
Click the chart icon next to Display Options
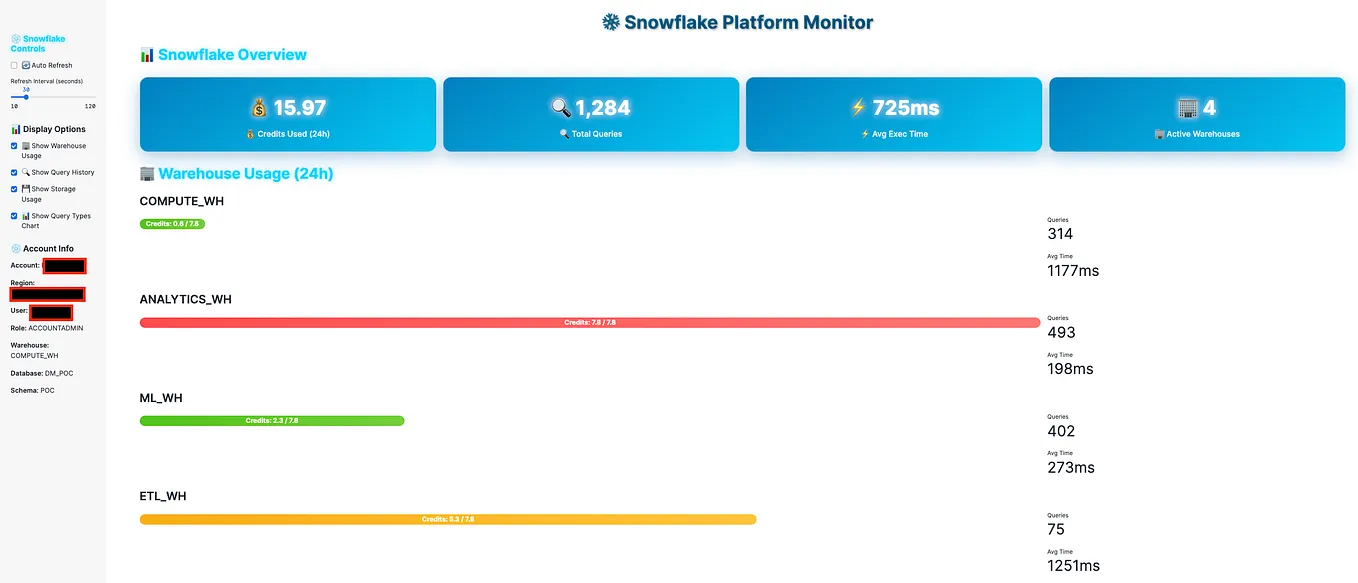(x=15, y=129)
